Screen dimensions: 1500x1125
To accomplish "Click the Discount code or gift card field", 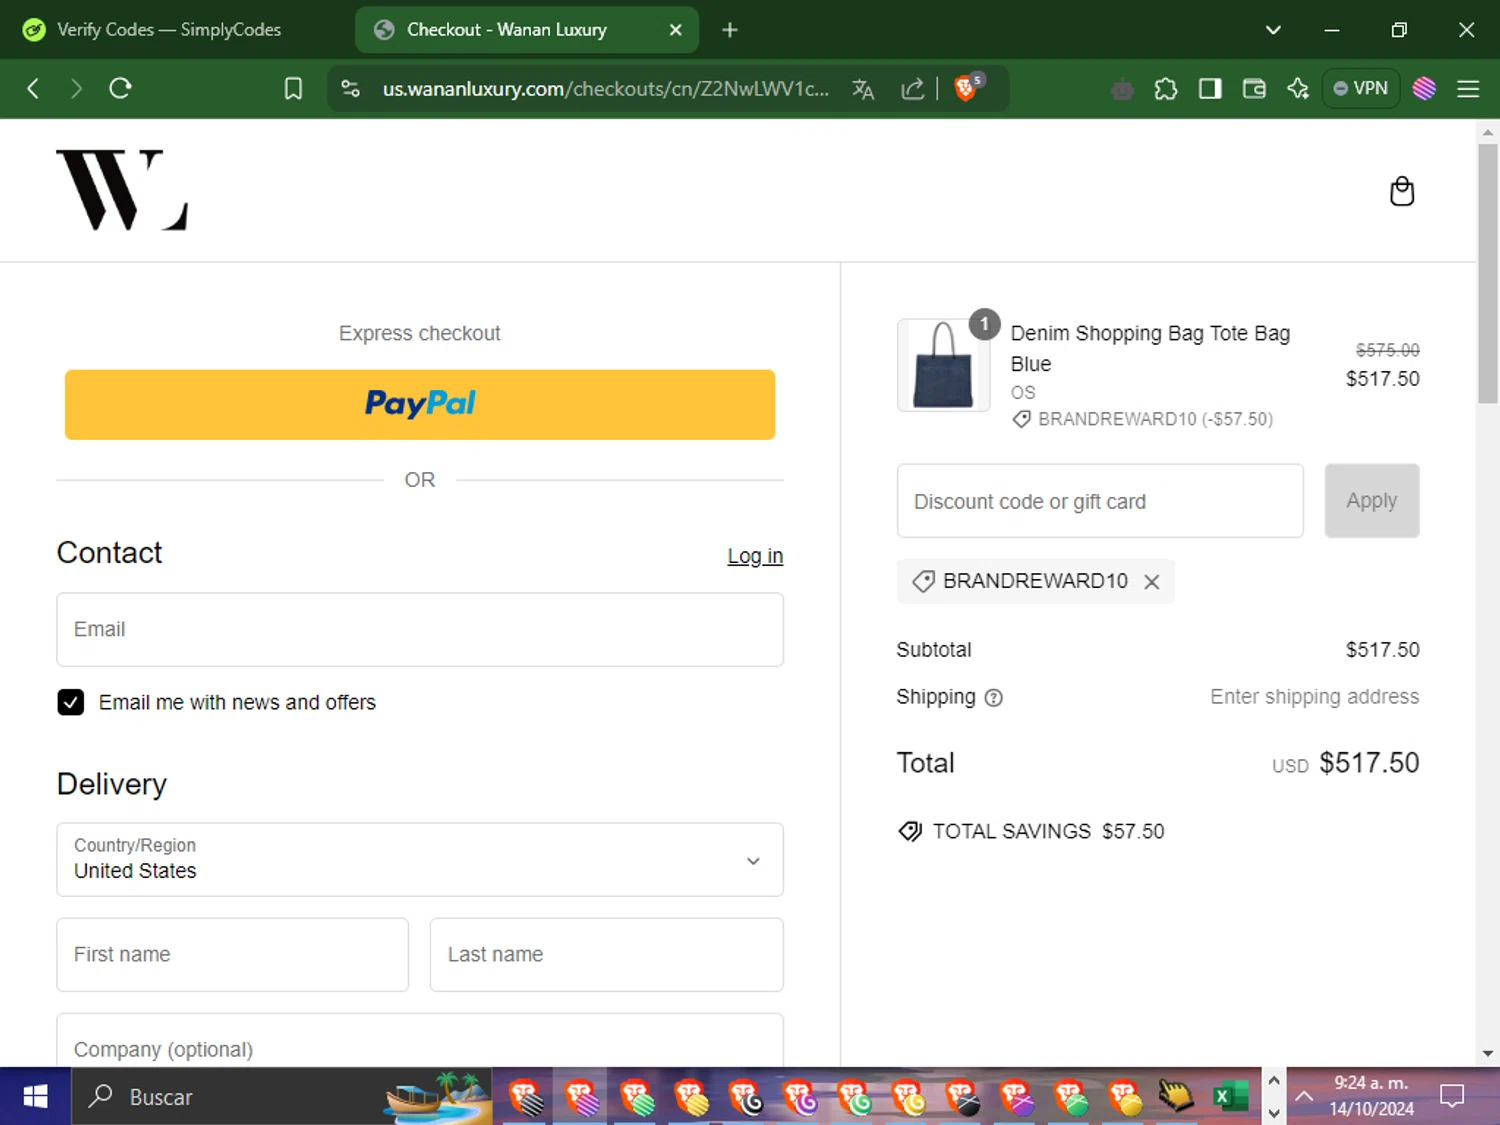I will (x=1100, y=500).
